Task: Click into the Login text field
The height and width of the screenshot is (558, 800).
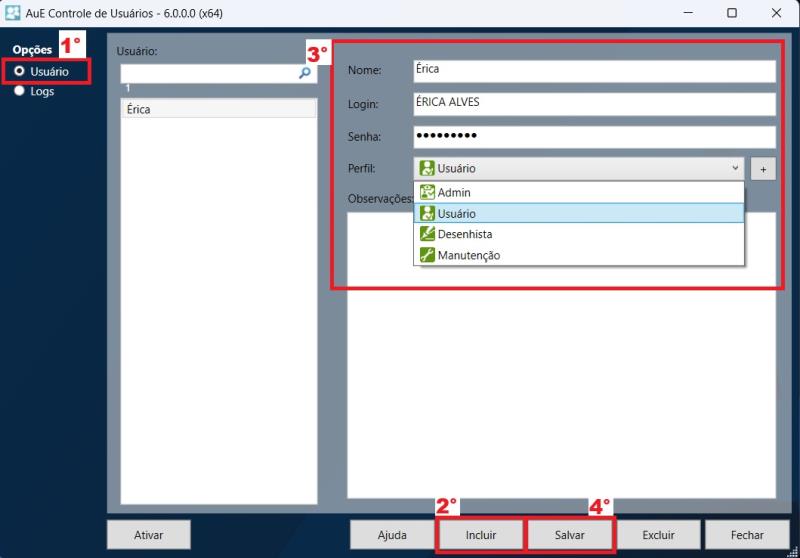Action: pyautogui.click(x=594, y=103)
